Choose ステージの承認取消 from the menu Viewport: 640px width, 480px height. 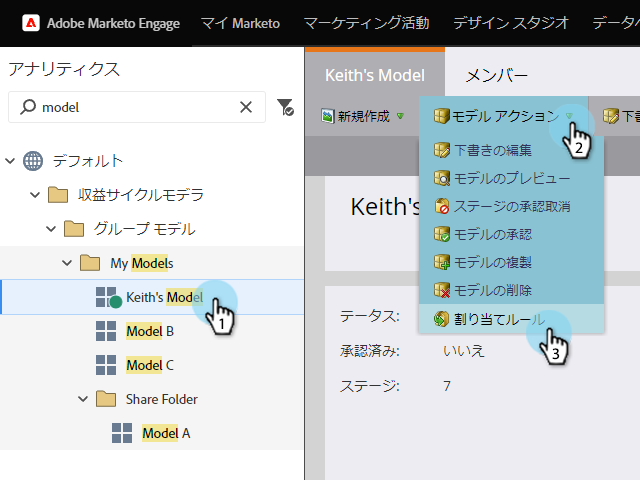[x=511, y=206]
